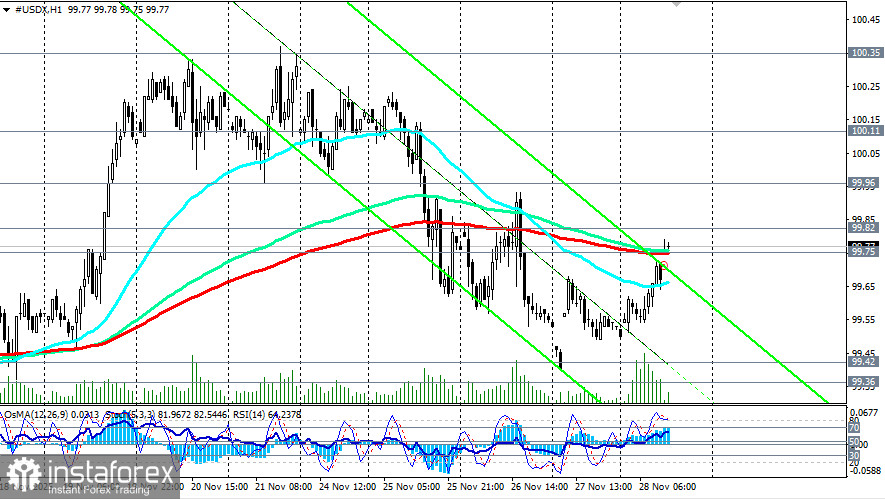
Task: Click the 21 Nov 08:00 time label
Action: (283, 487)
